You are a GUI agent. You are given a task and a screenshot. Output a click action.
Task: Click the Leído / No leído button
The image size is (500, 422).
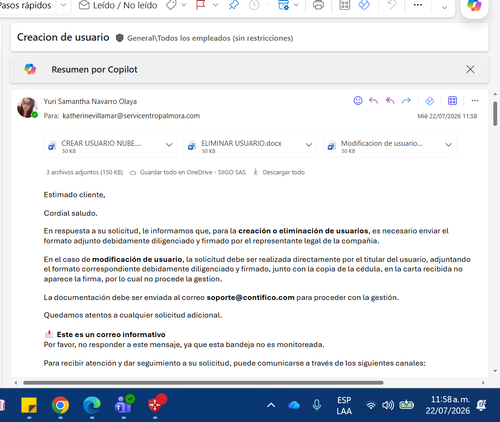[118, 5]
